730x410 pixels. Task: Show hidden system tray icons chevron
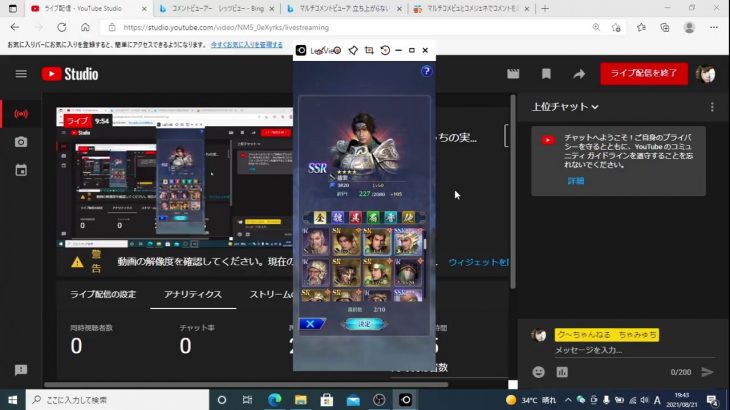(568, 400)
